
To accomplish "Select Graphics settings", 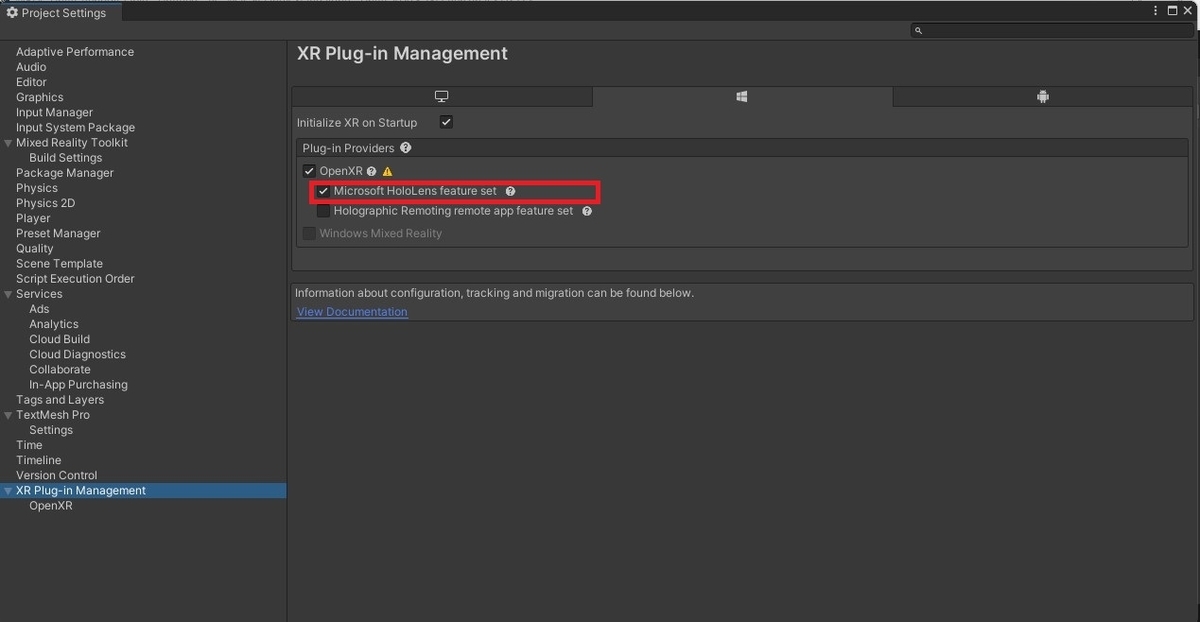I will [40, 97].
